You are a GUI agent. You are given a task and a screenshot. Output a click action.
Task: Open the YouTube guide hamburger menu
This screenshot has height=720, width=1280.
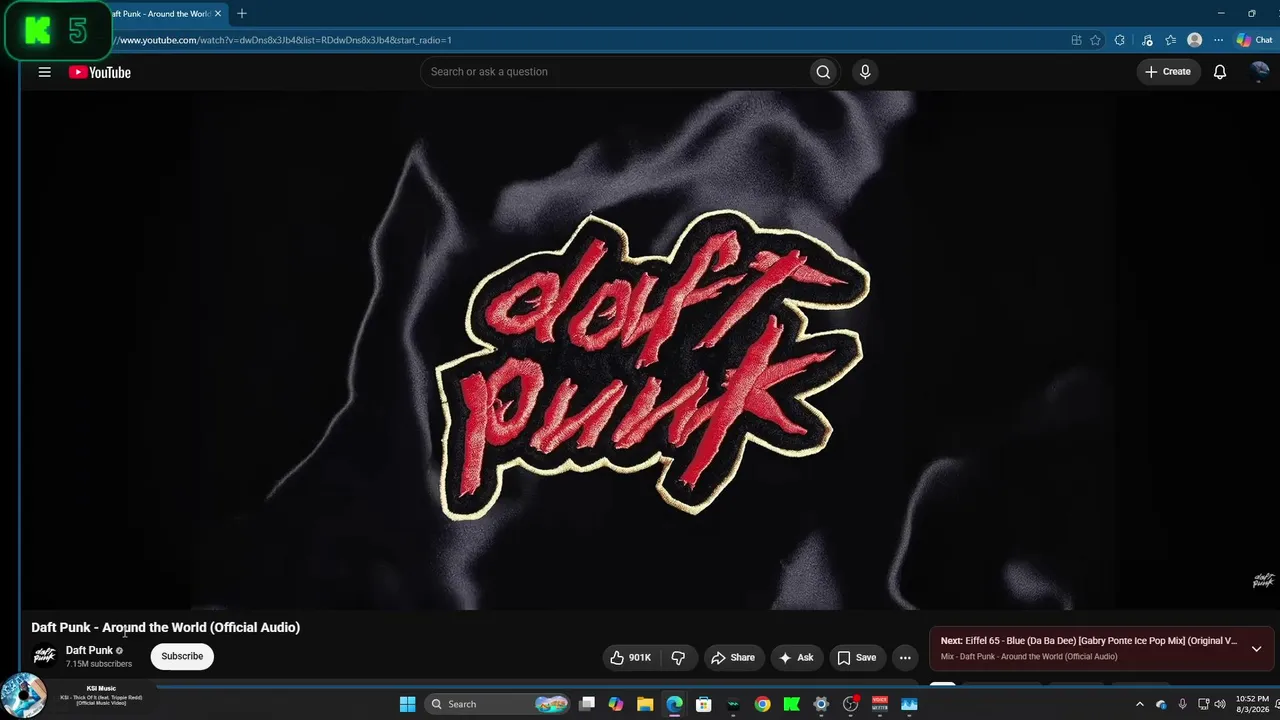[x=44, y=72]
